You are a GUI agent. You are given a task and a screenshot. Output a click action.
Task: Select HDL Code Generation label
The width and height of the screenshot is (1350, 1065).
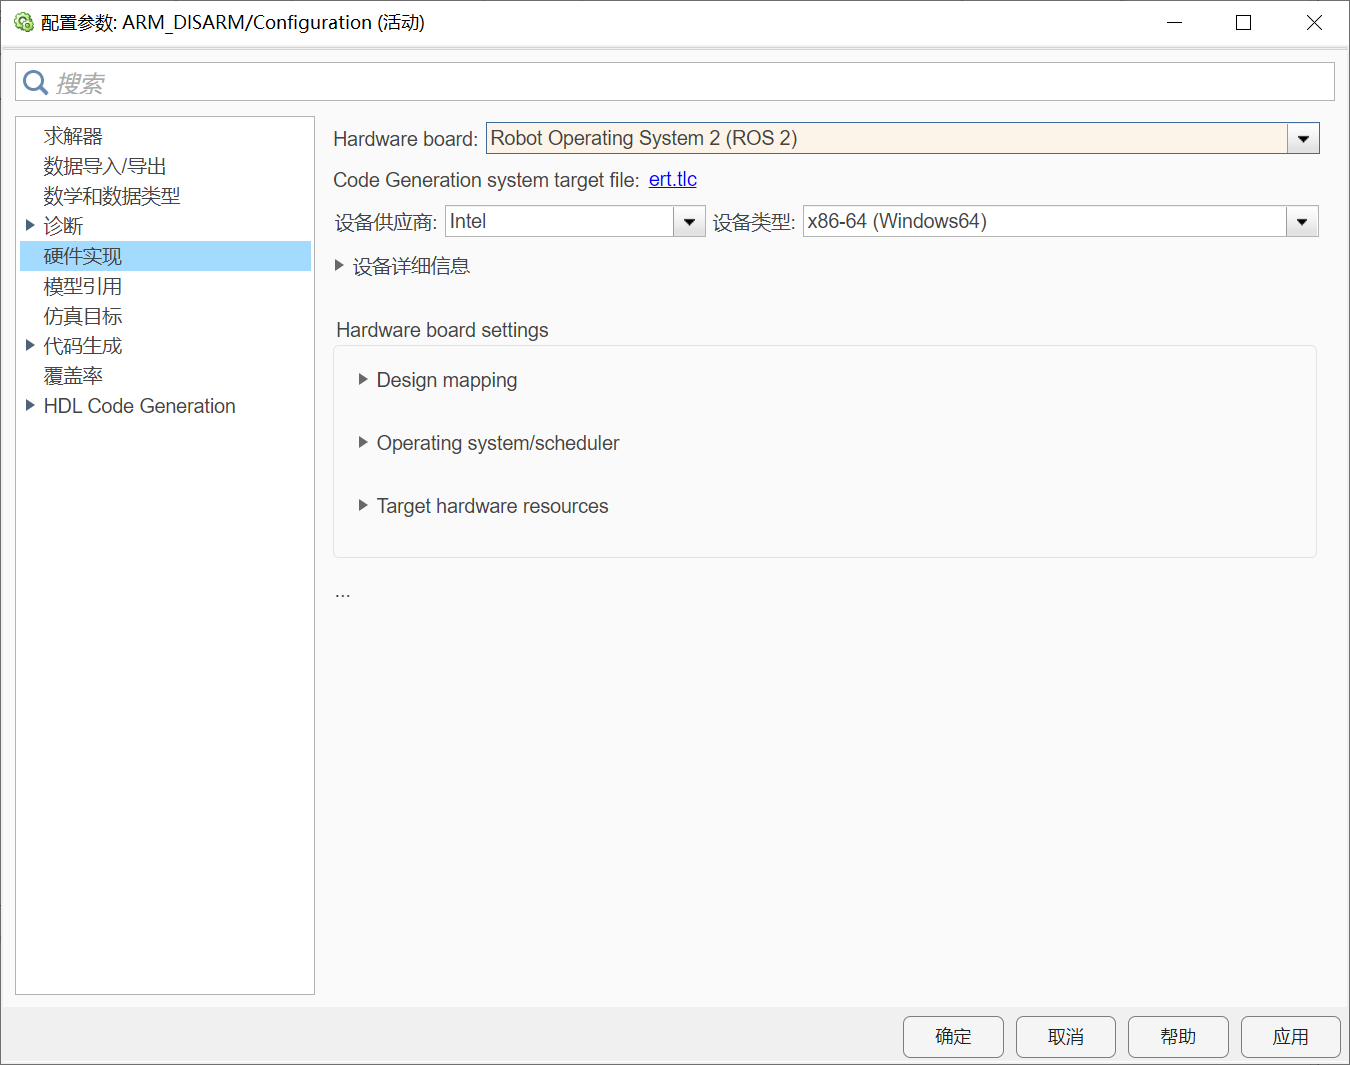(x=140, y=406)
